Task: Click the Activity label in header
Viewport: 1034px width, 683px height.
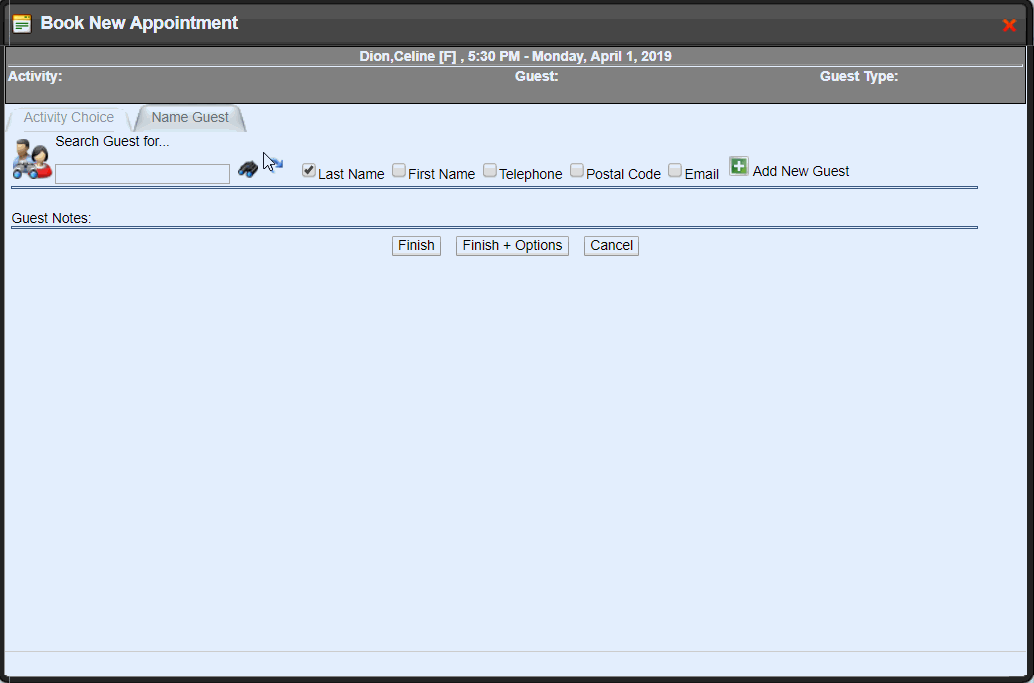Action: pos(35,76)
